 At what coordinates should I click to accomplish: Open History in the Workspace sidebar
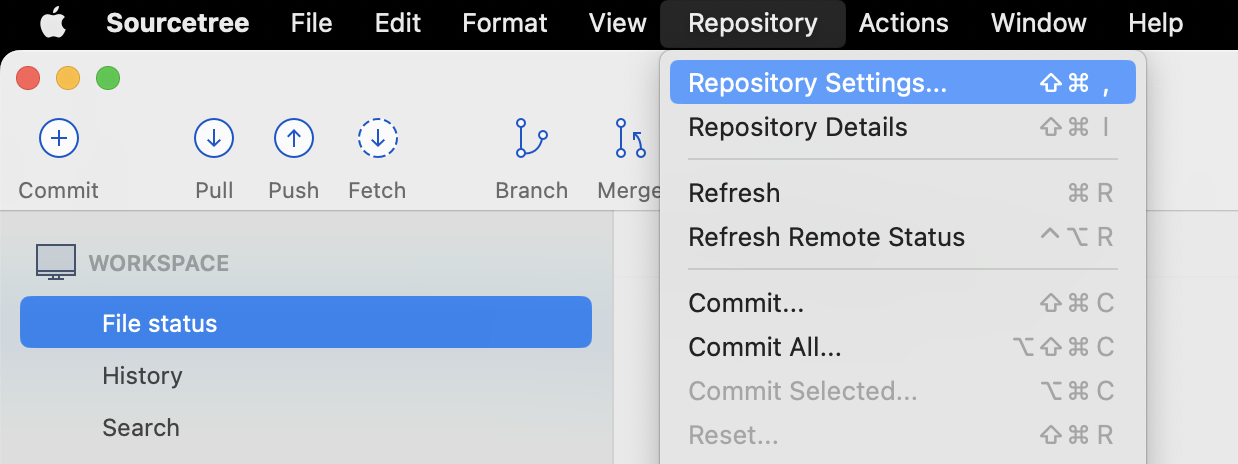(x=142, y=376)
